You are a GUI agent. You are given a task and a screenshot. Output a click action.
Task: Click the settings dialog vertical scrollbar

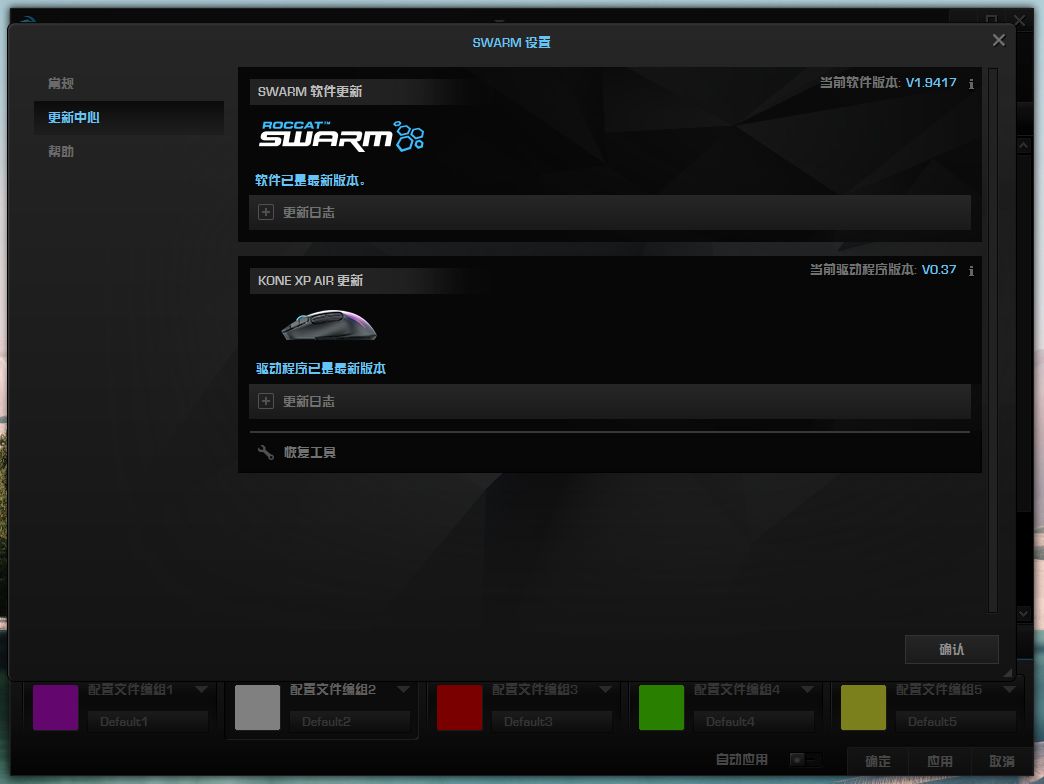pos(992,340)
